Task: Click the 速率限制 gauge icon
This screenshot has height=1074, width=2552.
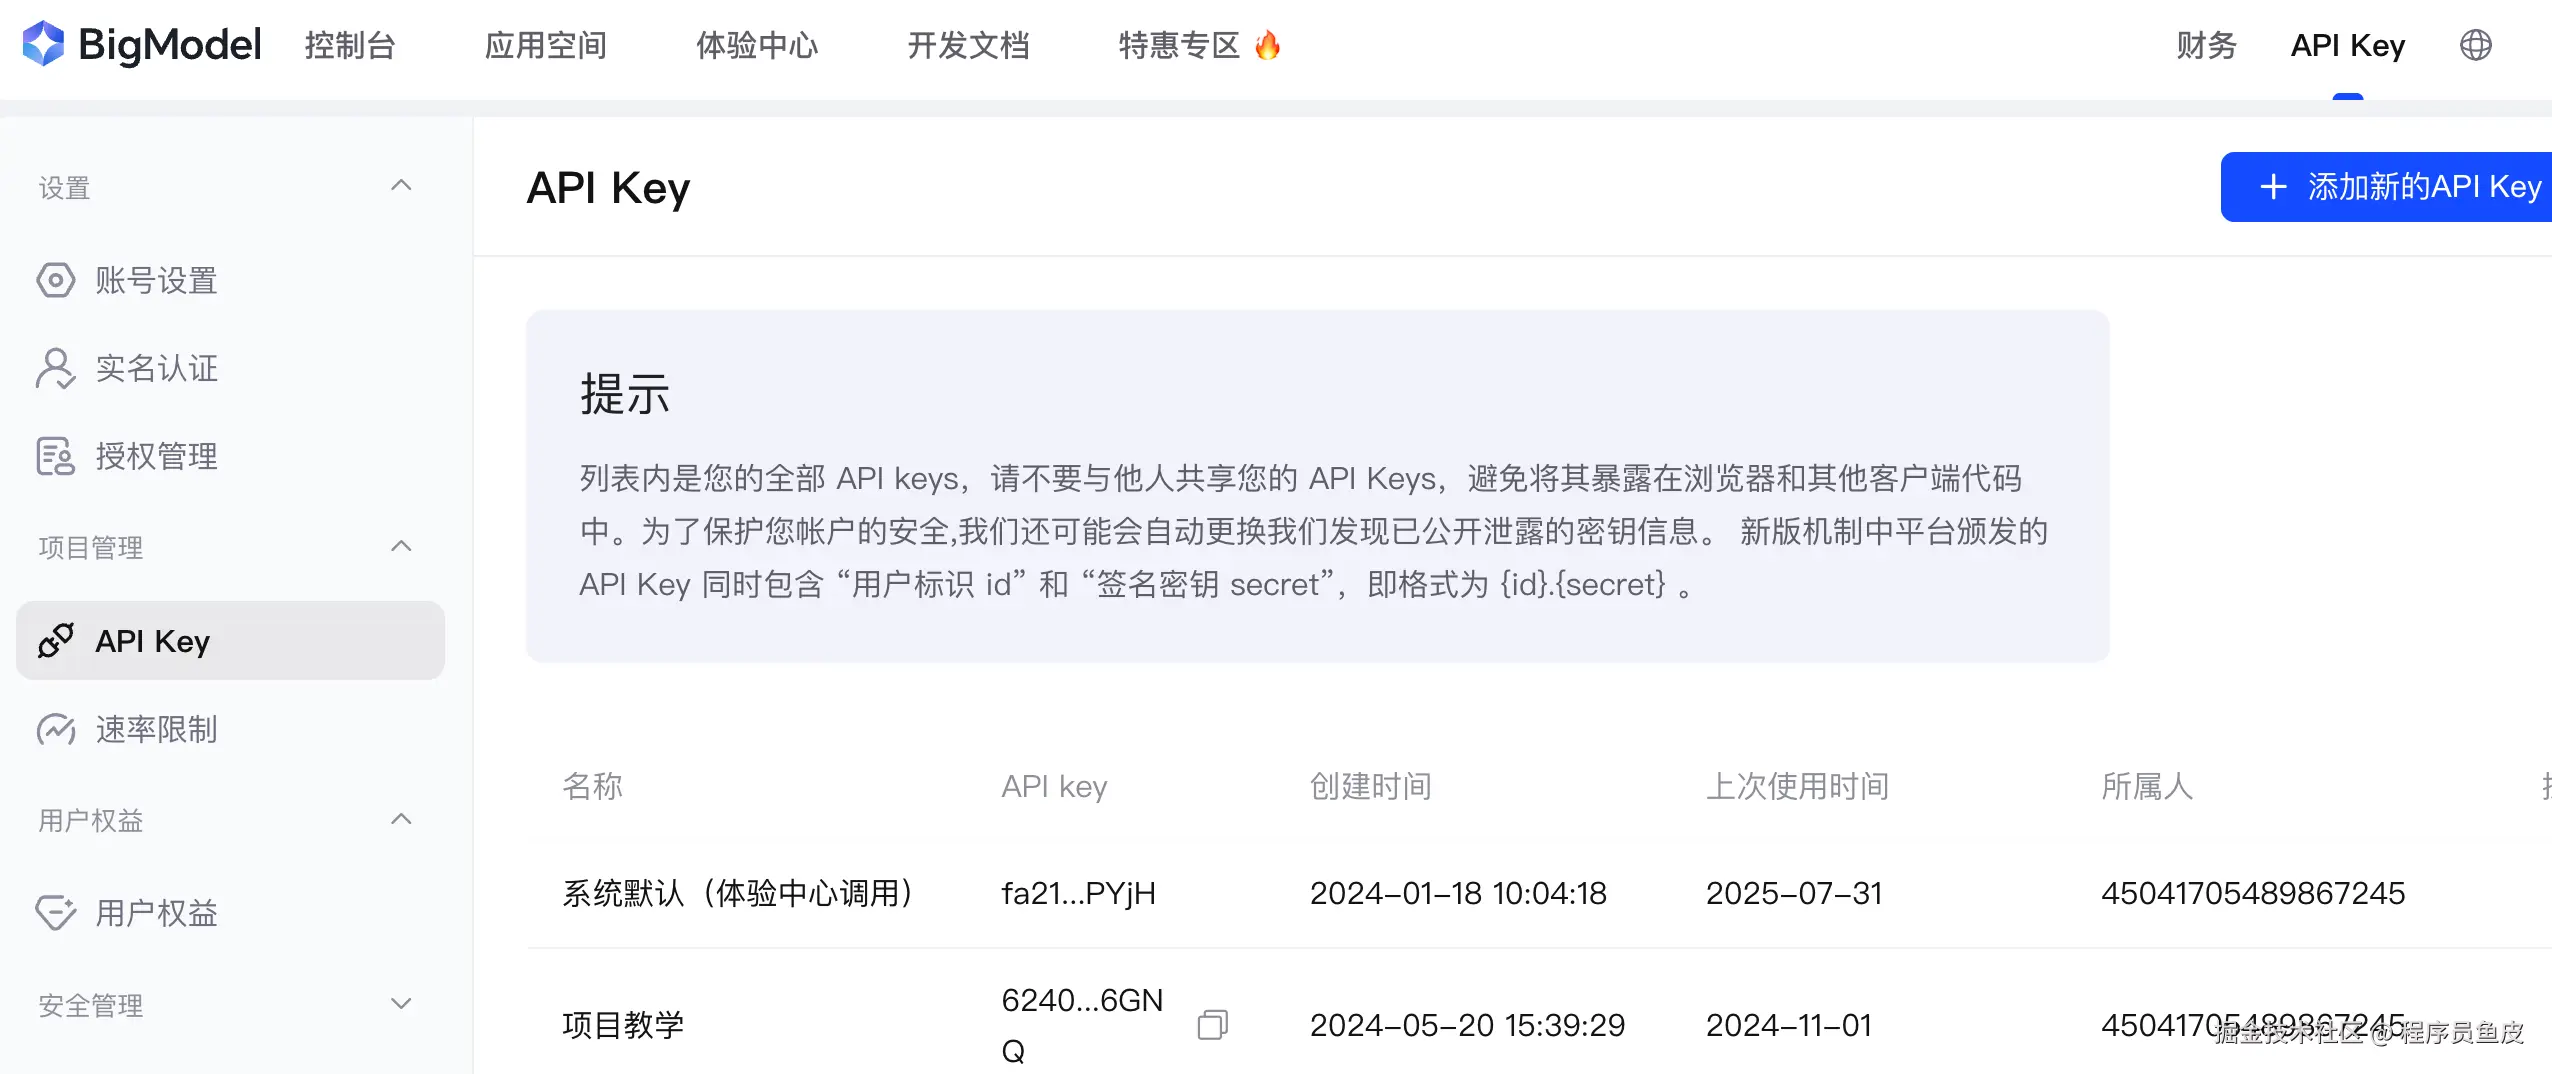Action: 56,729
